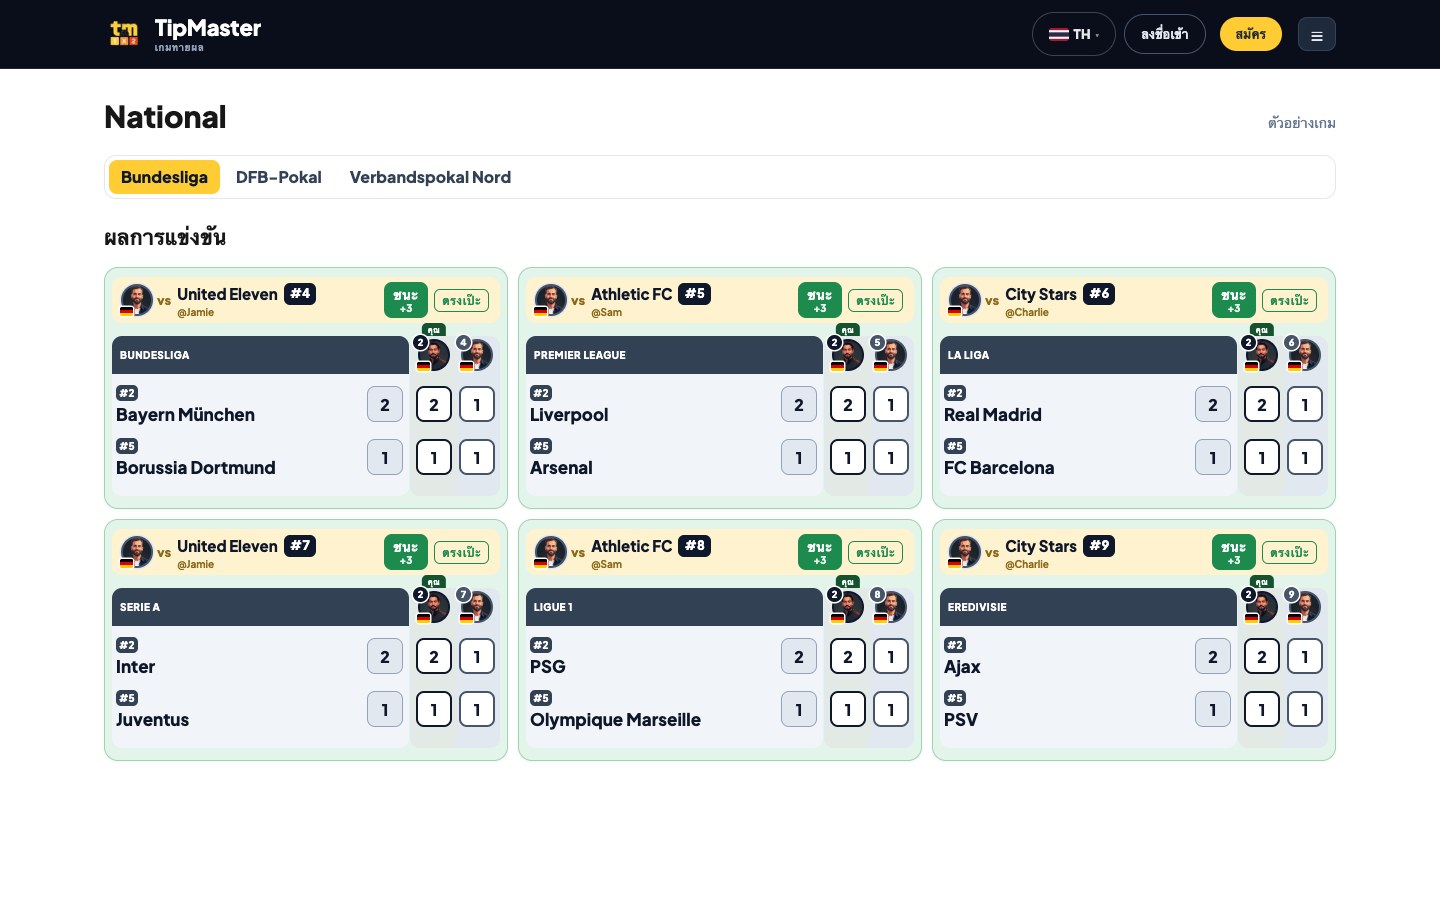Click the Borussia Dortmund team name

pyautogui.click(x=196, y=467)
